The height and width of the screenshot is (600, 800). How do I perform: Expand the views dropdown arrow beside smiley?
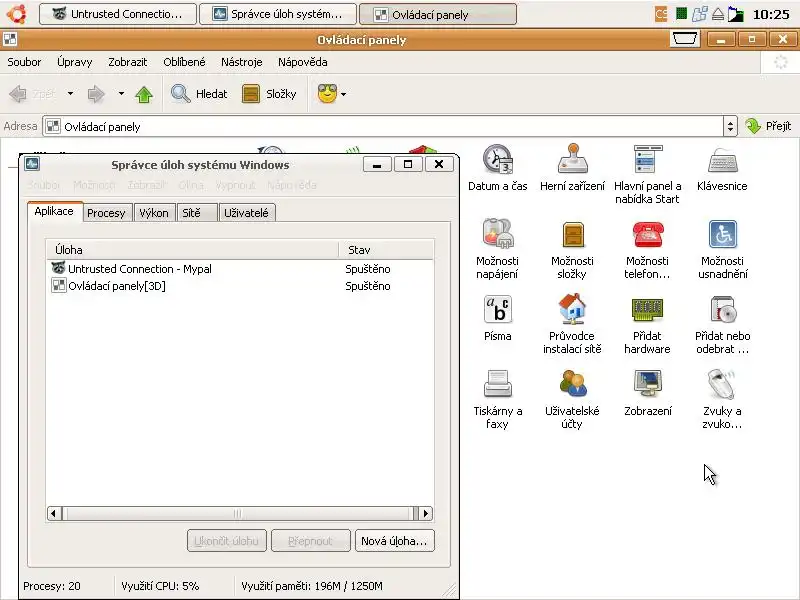coord(343,94)
